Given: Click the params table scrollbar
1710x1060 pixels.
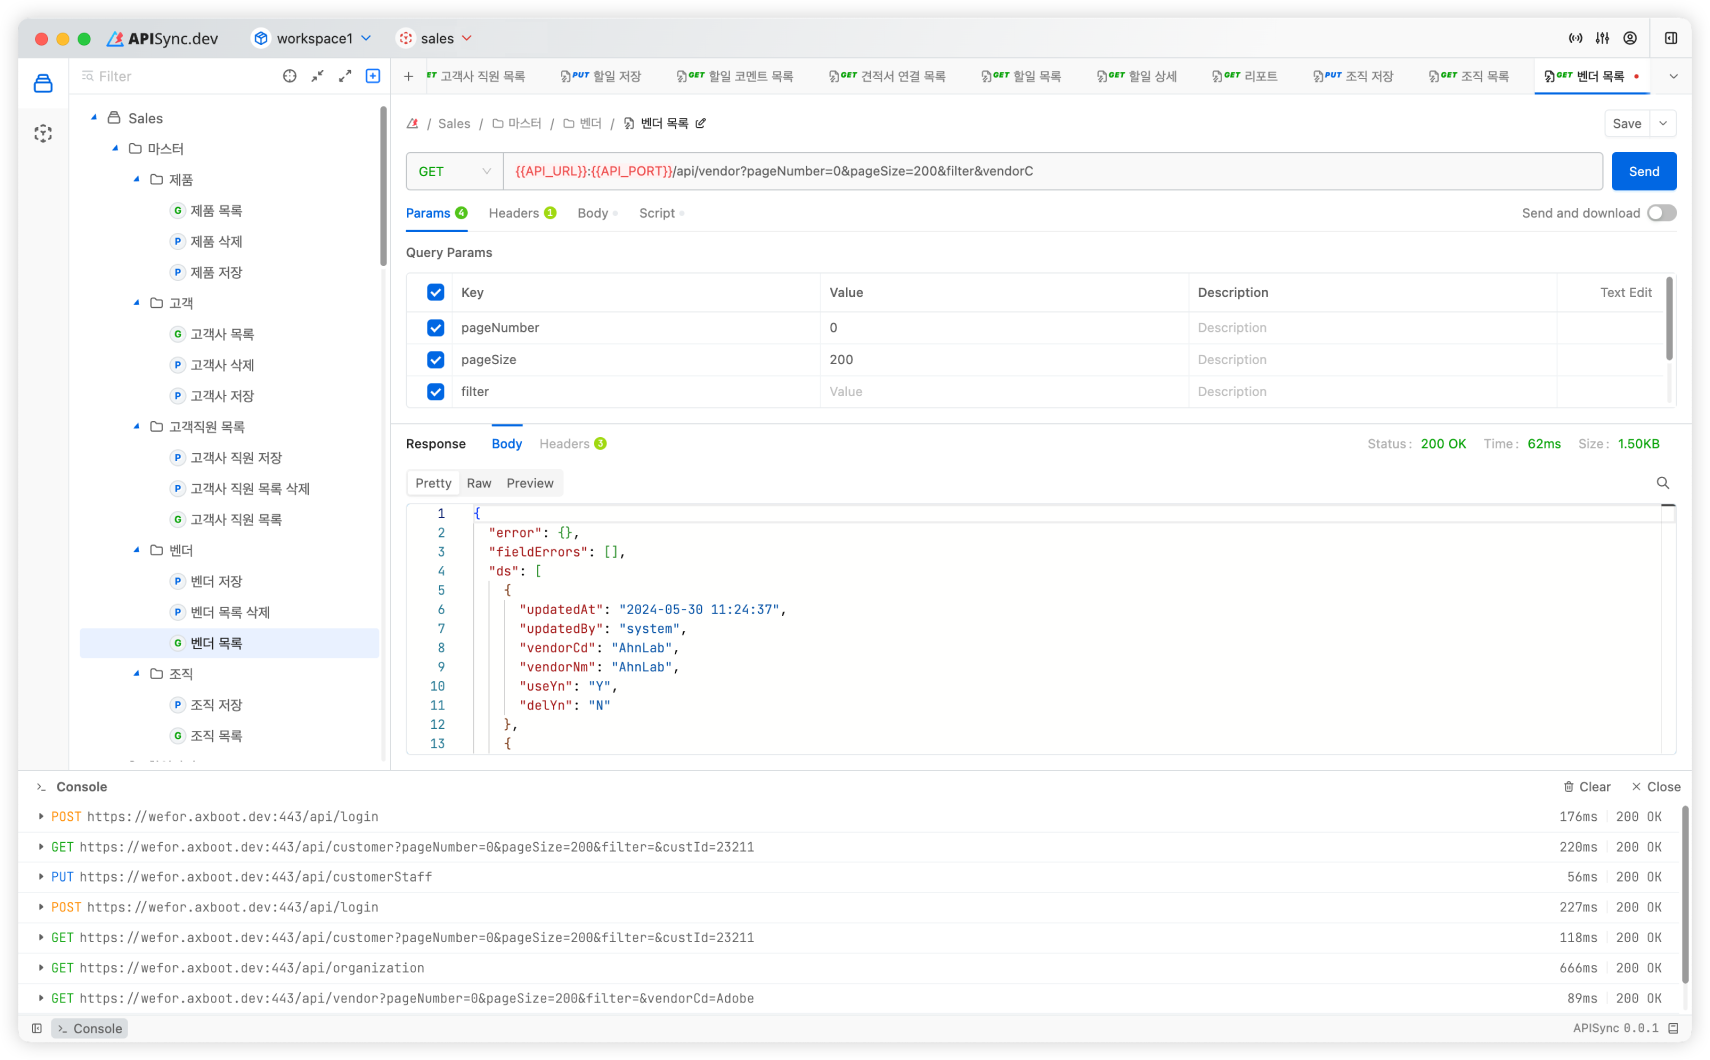Looking at the screenshot, I should [1669, 319].
